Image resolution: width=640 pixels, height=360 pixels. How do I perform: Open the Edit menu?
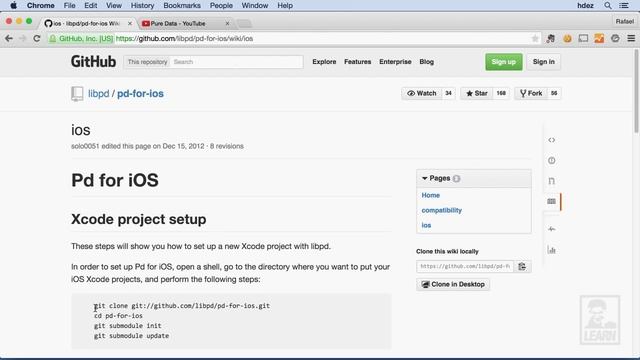(x=91, y=5)
